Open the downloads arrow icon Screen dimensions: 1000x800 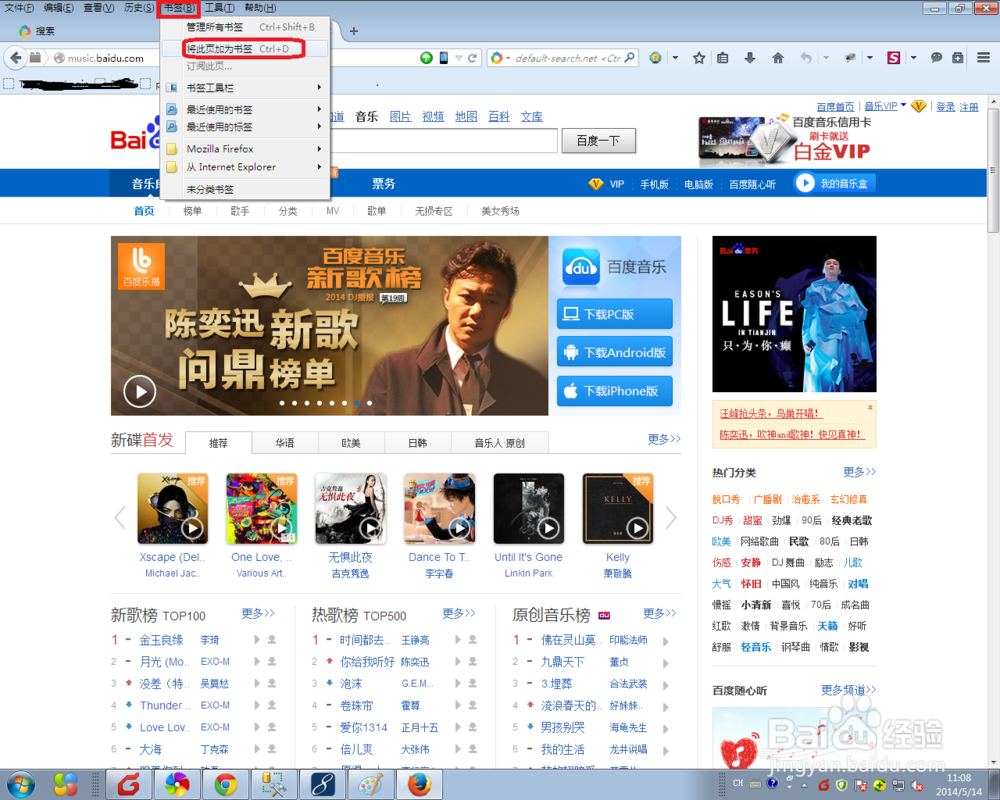coord(750,58)
